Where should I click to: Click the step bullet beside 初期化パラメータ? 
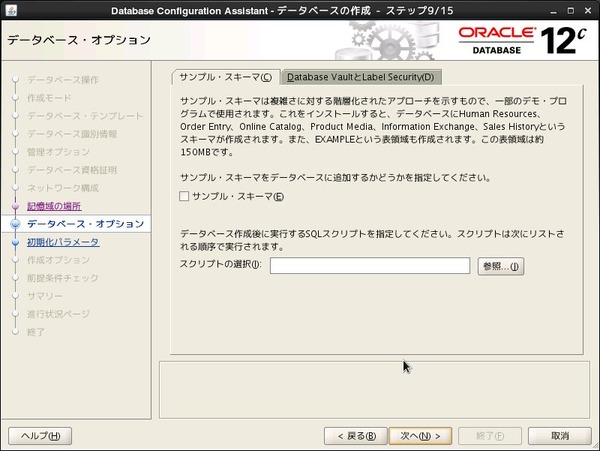coord(15,242)
